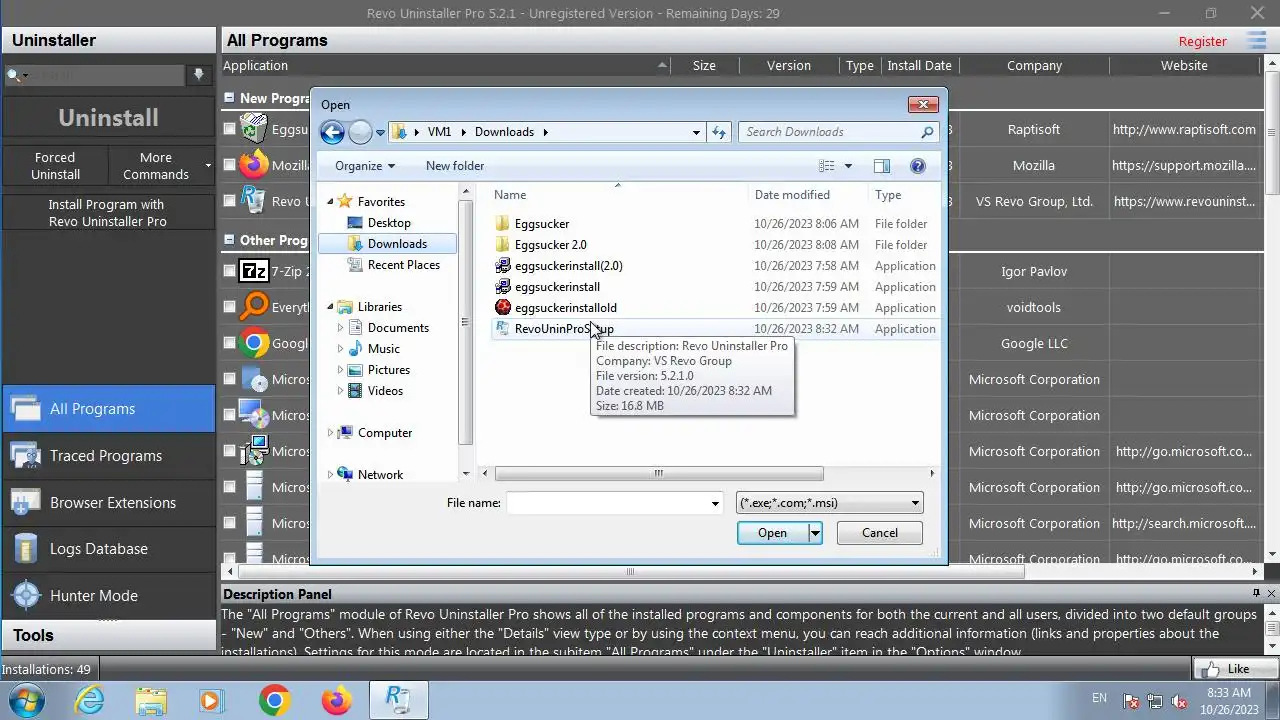Expand the address bar path dropdown
This screenshot has width=1280, height=720.
(x=696, y=132)
